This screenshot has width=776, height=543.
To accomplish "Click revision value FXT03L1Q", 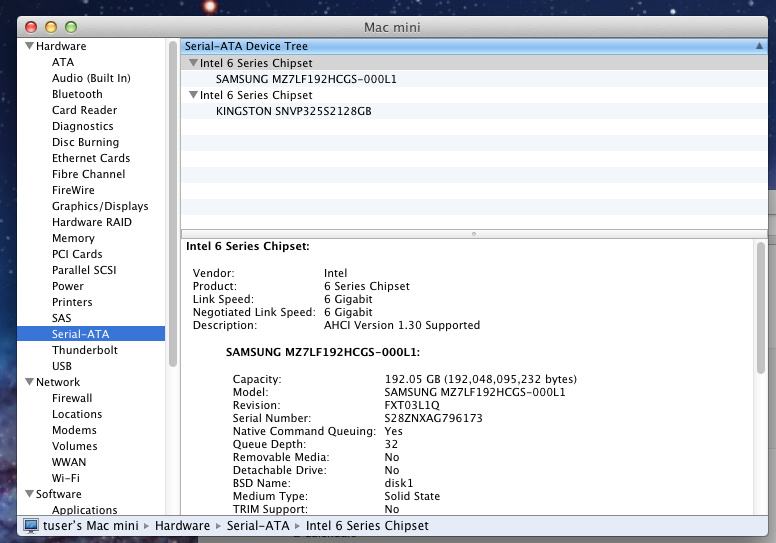I will pos(412,405).
